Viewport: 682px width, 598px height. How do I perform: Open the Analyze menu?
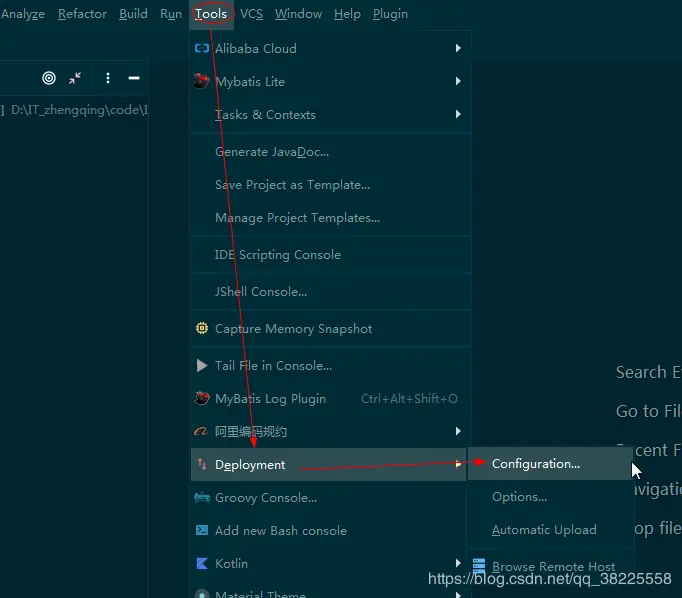[23, 14]
